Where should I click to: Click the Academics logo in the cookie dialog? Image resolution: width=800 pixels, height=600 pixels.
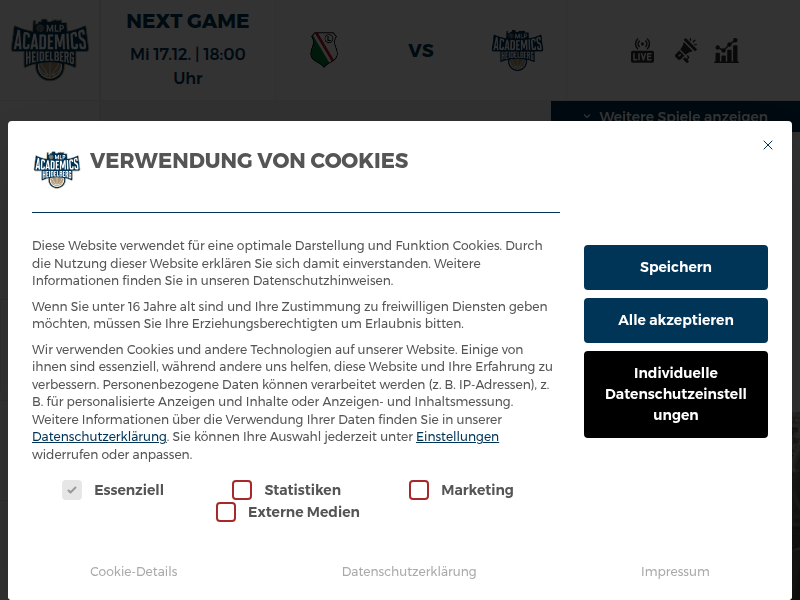(x=57, y=168)
